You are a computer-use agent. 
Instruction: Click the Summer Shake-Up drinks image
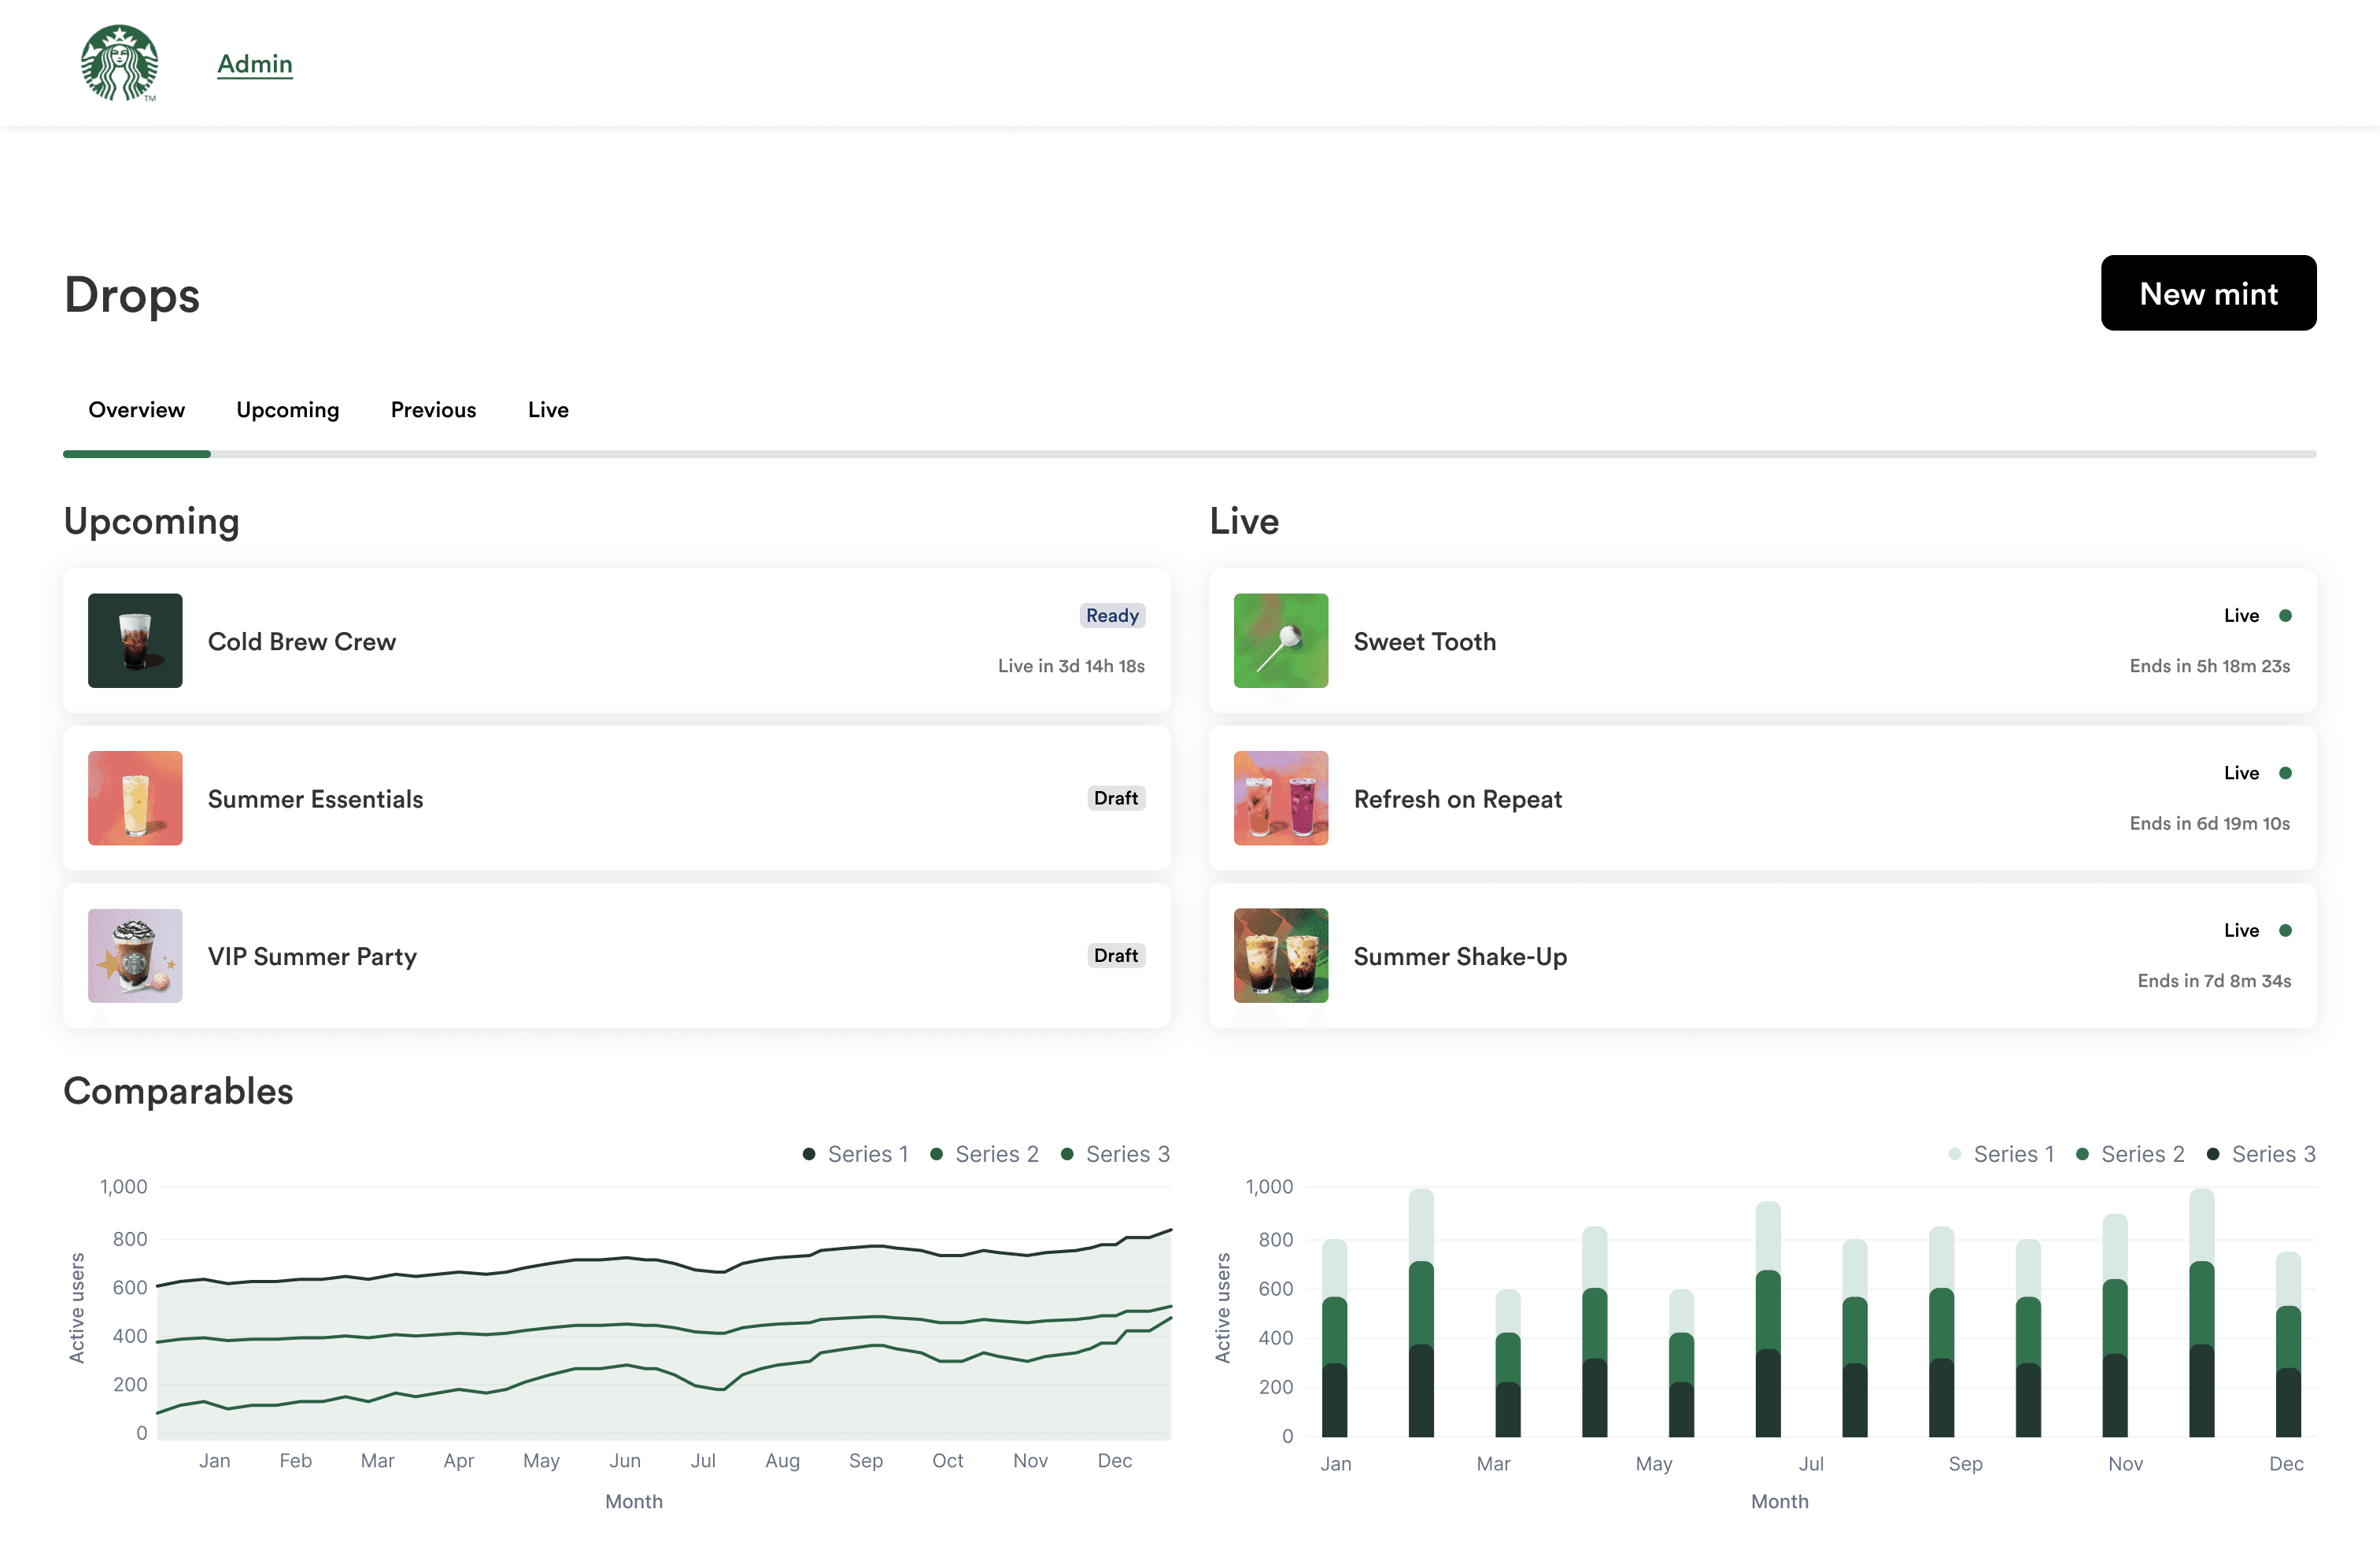tap(1280, 955)
